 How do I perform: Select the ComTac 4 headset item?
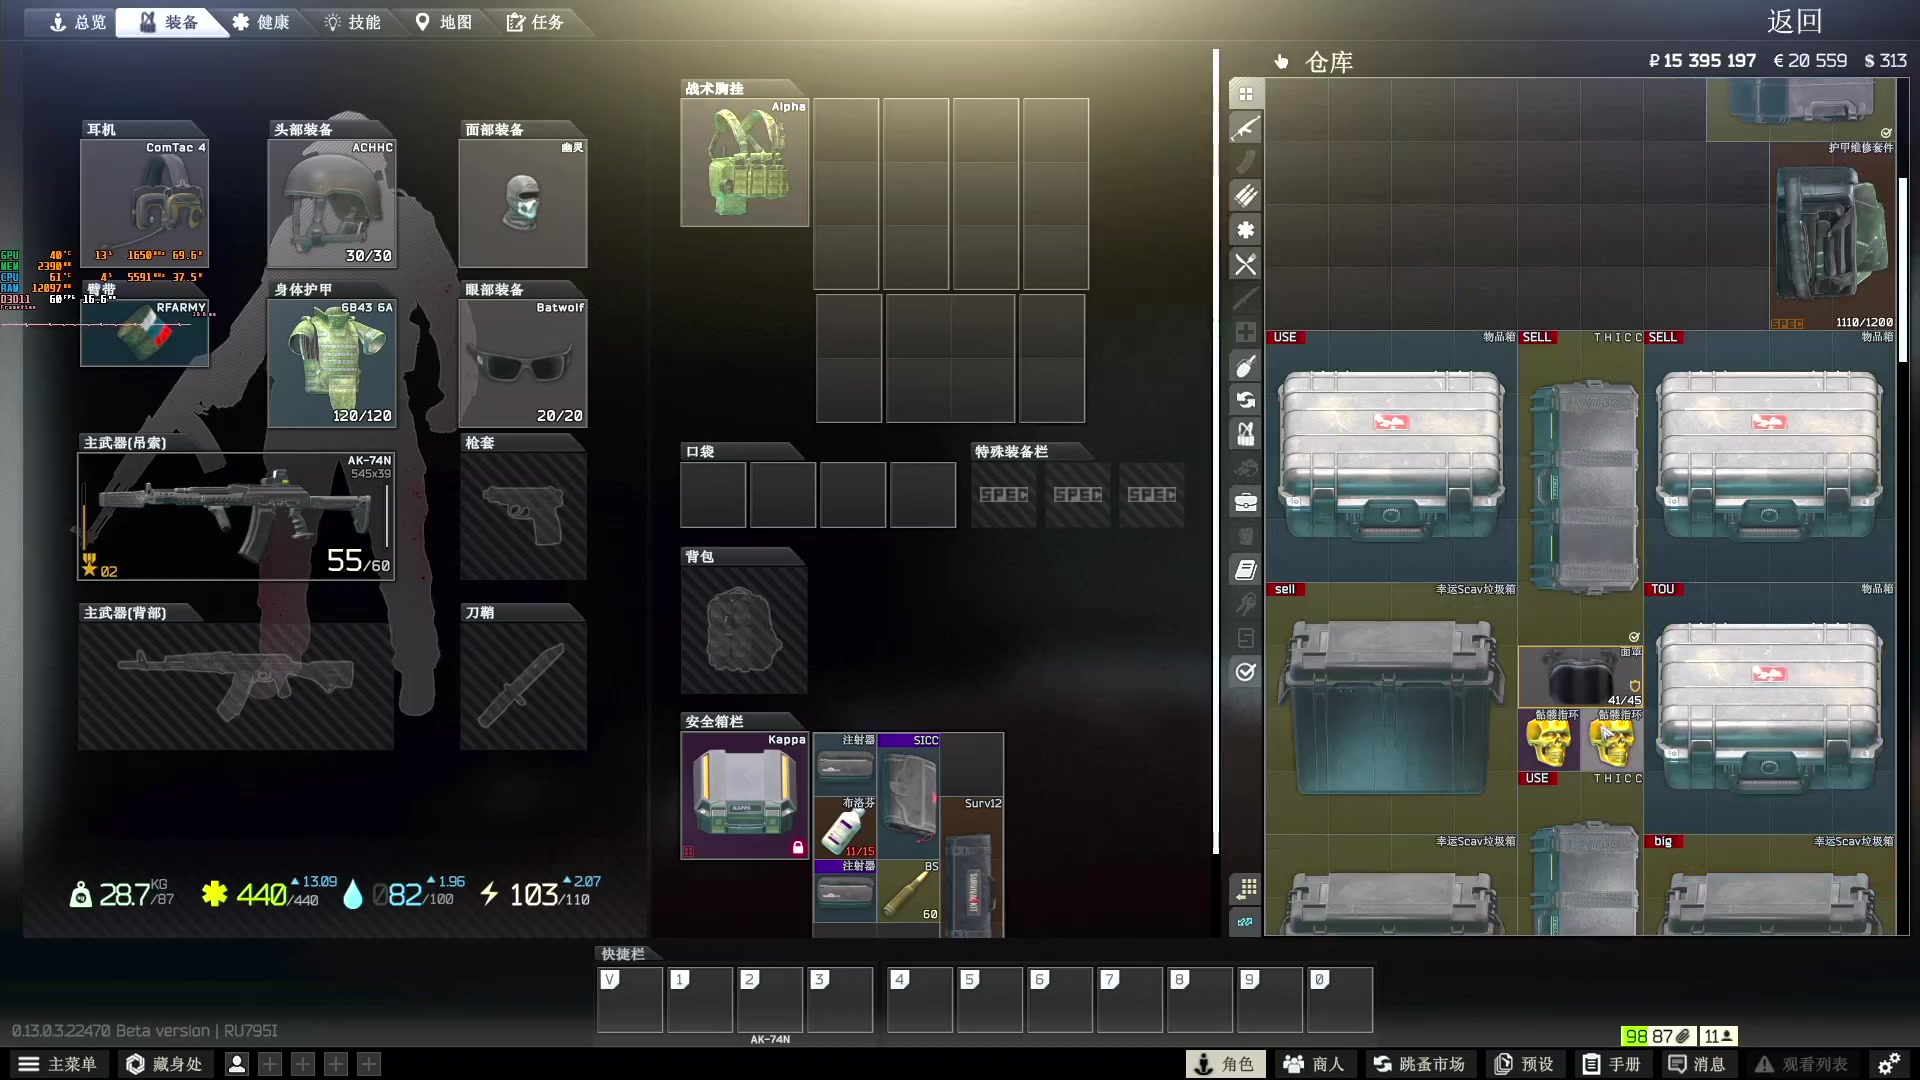pyautogui.click(x=144, y=203)
